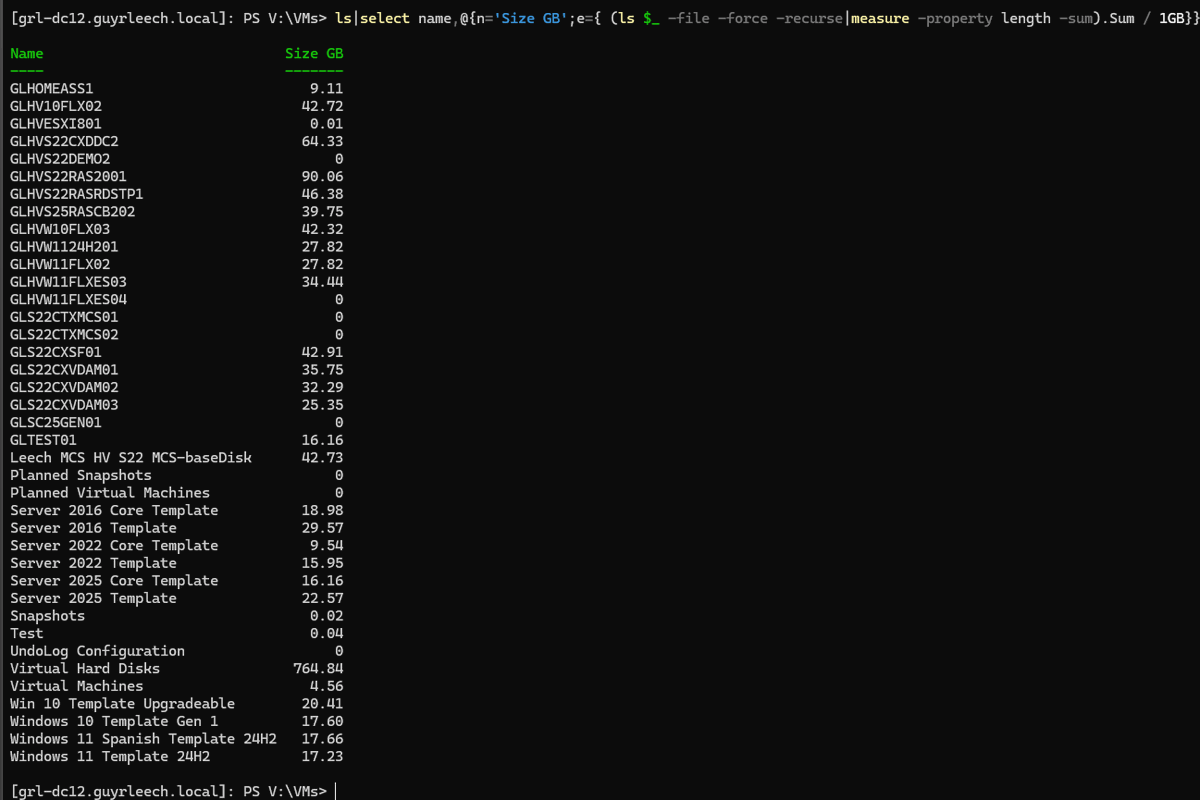This screenshot has width=1200, height=800.
Task: Click the '1GB' literal in the command
Action: [x=1171, y=19]
